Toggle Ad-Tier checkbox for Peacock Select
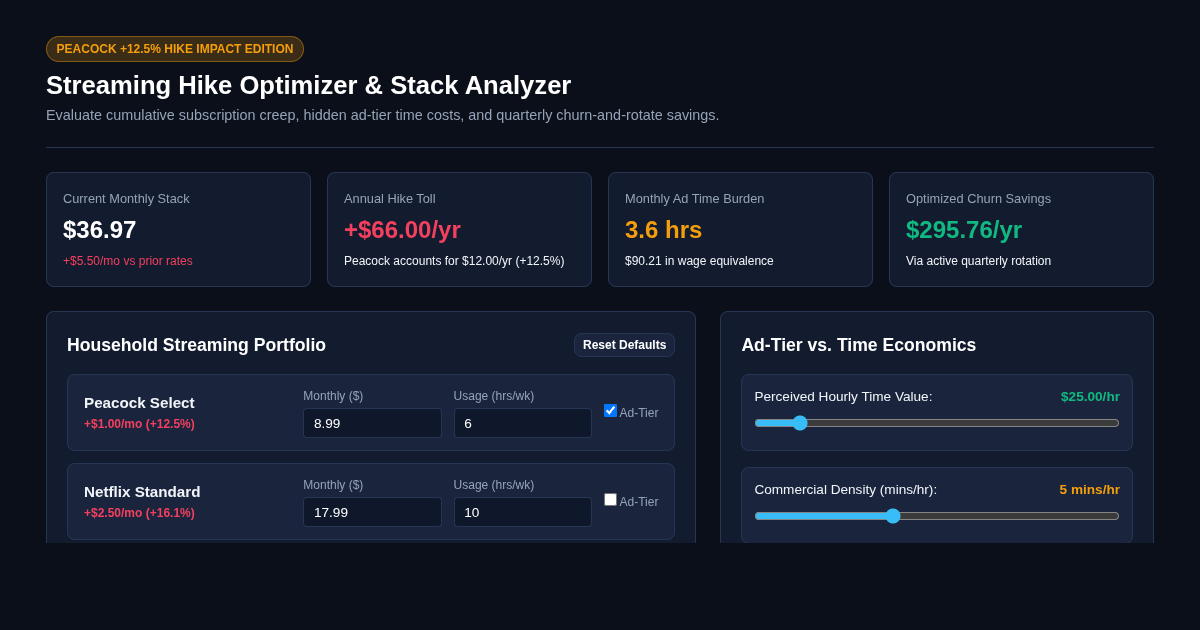1200x630 pixels. [x=610, y=411]
